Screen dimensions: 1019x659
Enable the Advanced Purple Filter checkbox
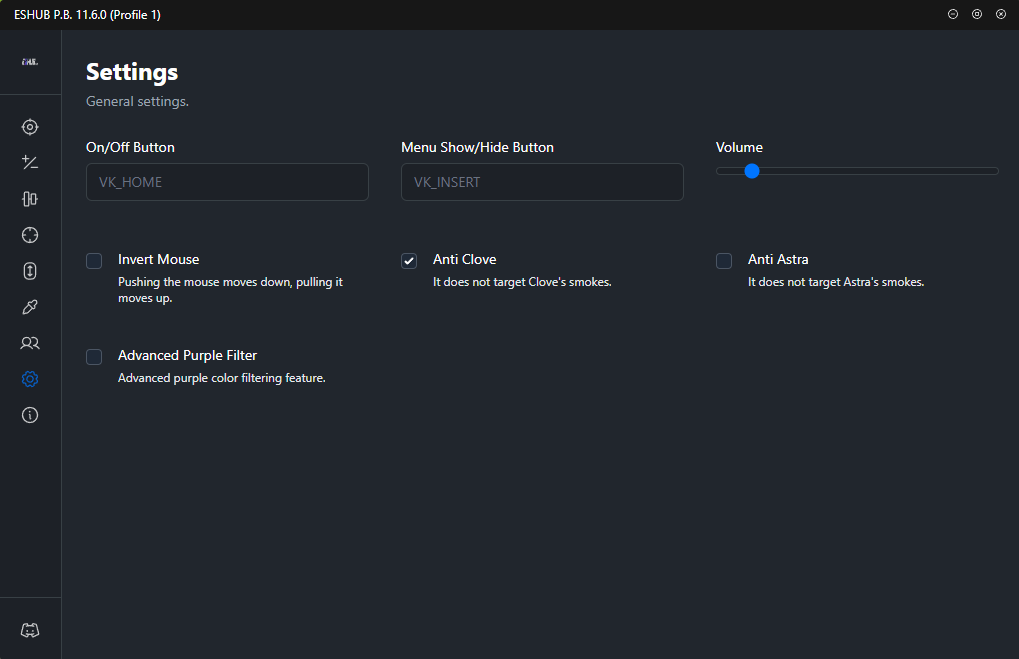tap(94, 357)
